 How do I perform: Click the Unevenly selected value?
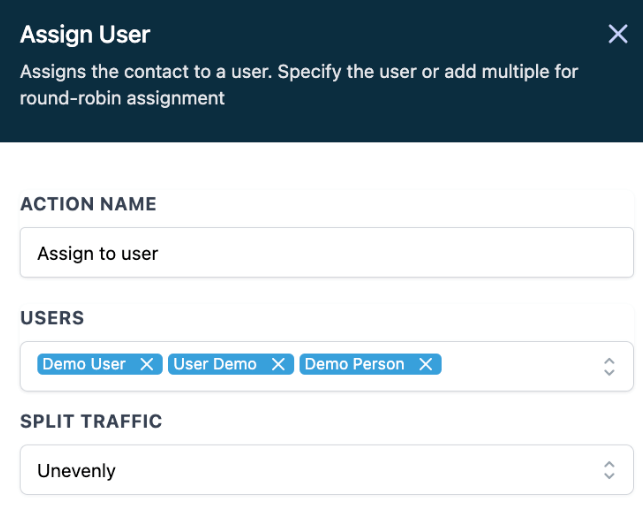click(76, 470)
